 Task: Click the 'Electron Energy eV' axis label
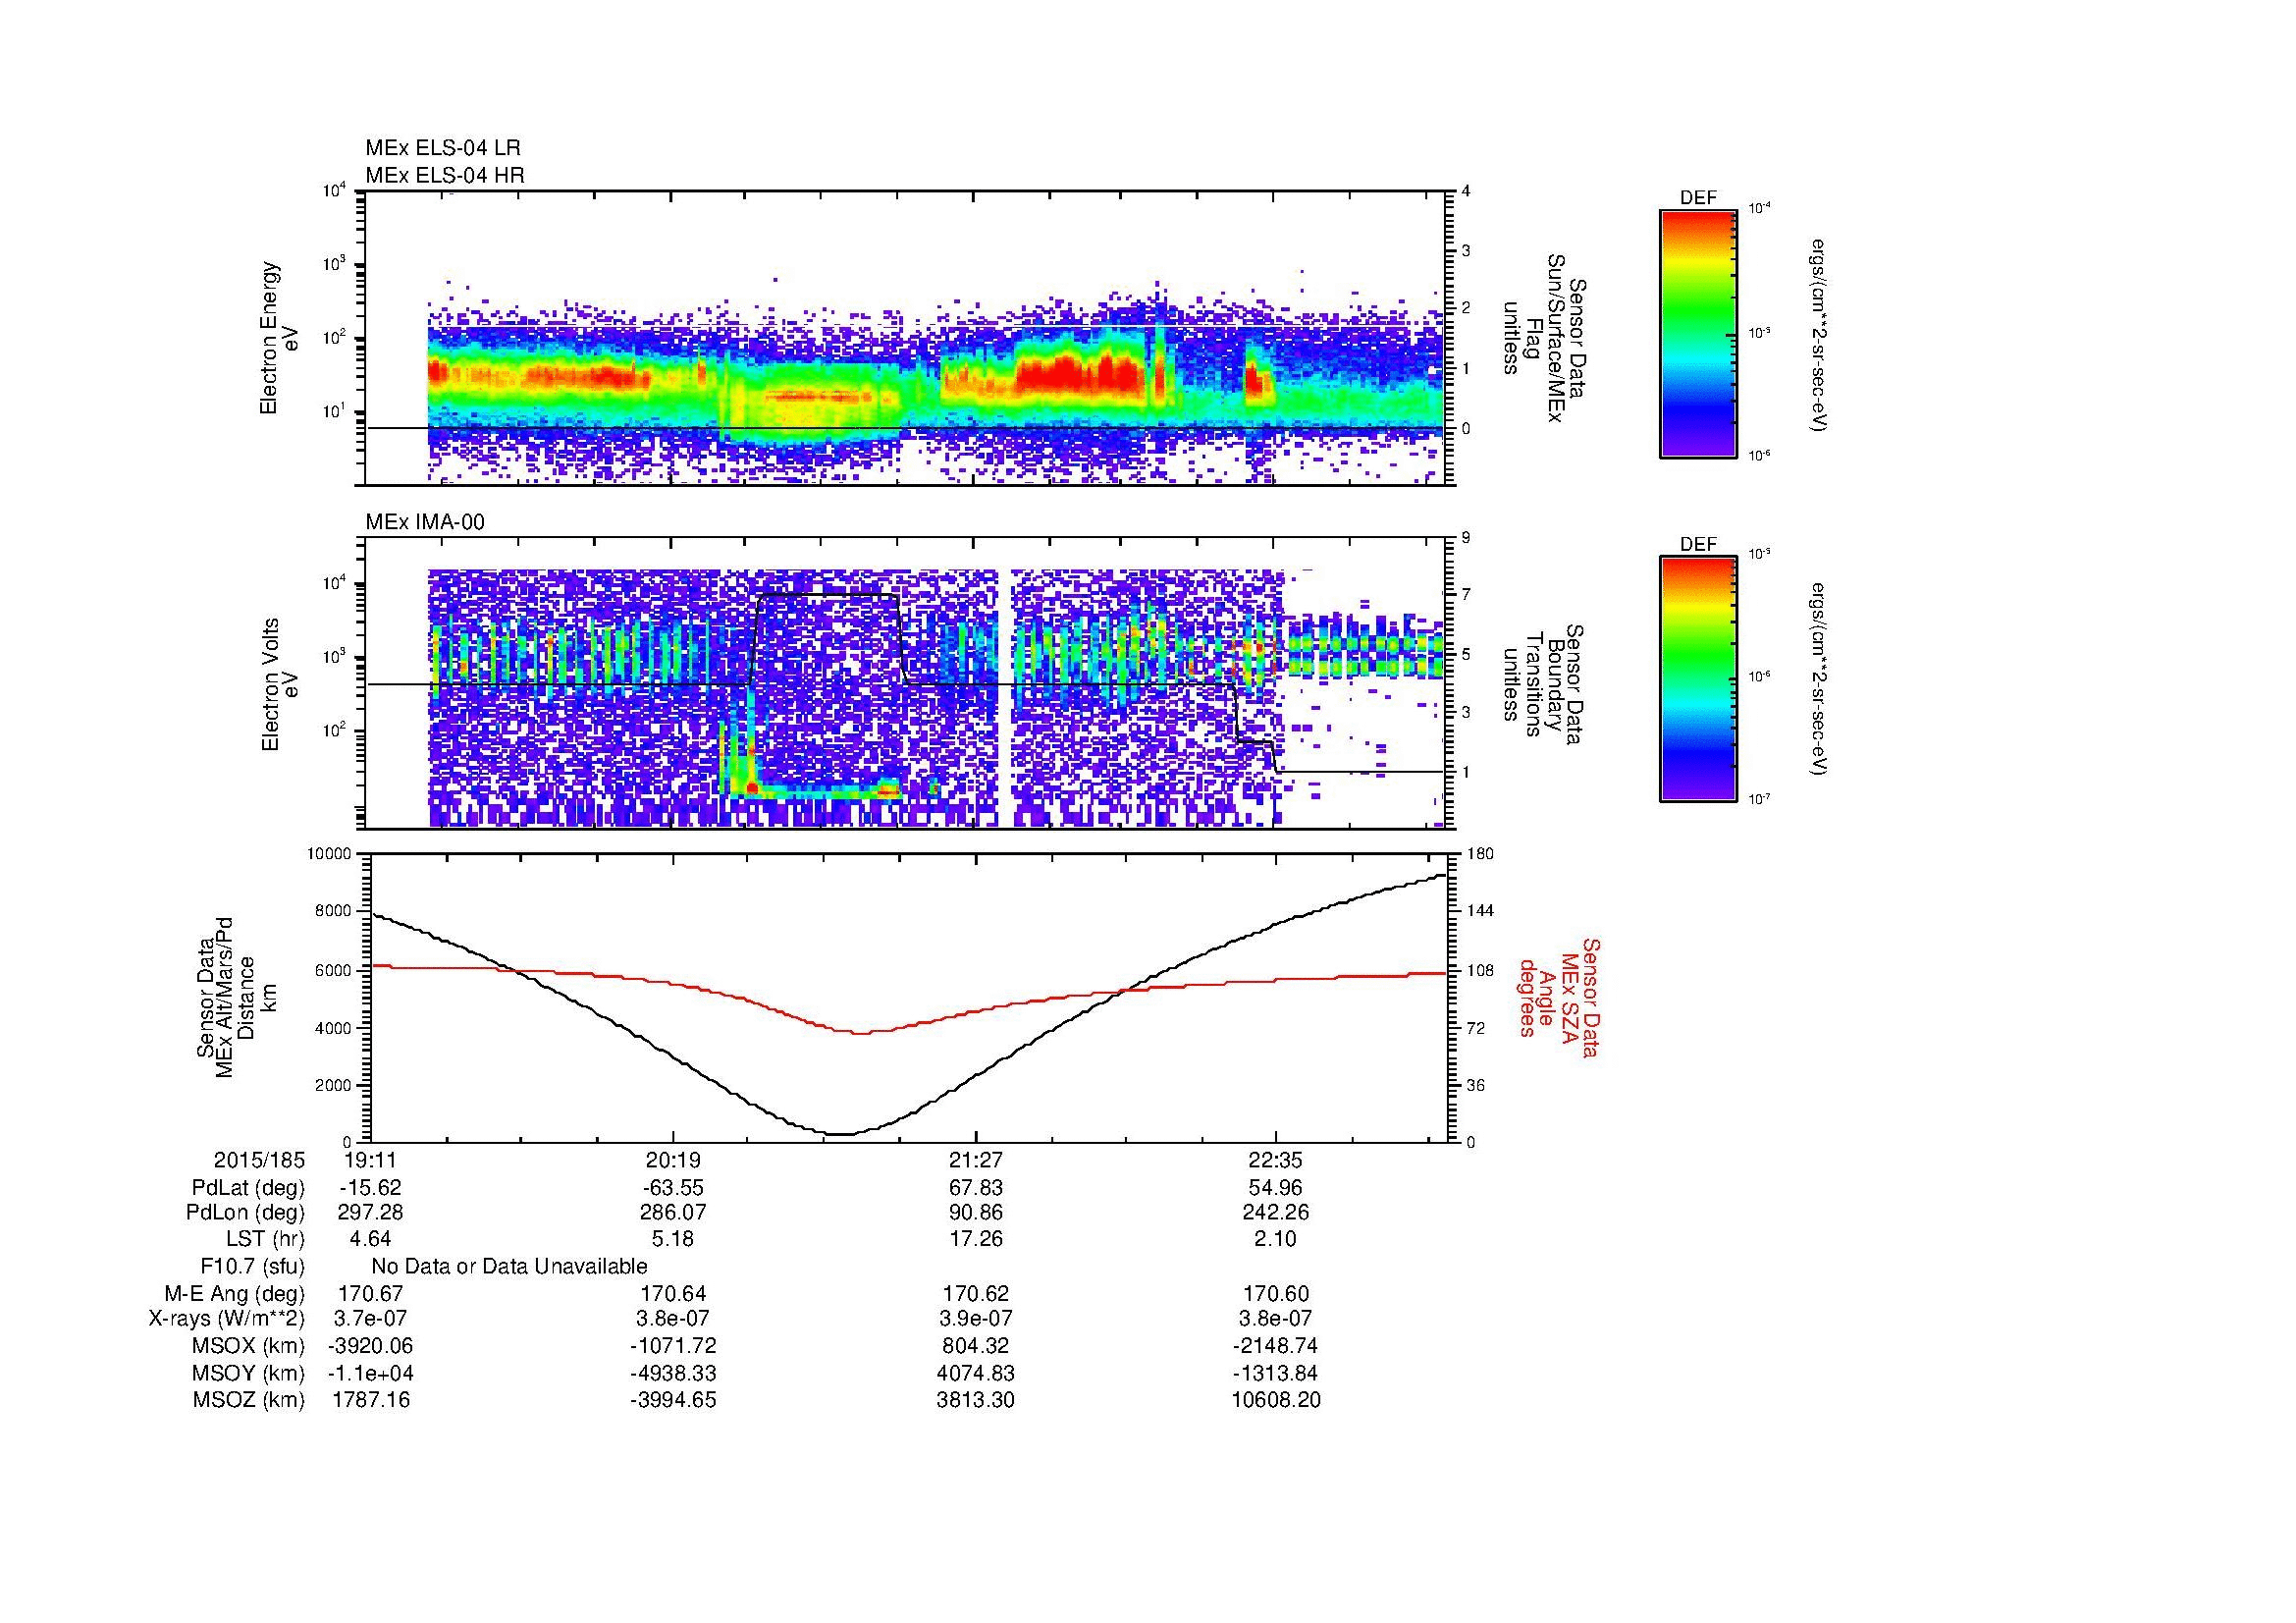coord(279,338)
